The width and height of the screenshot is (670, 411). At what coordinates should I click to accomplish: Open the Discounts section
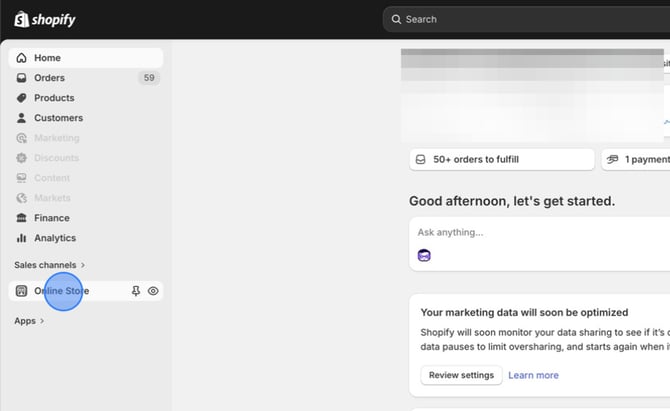pyautogui.click(x=85, y=158)
